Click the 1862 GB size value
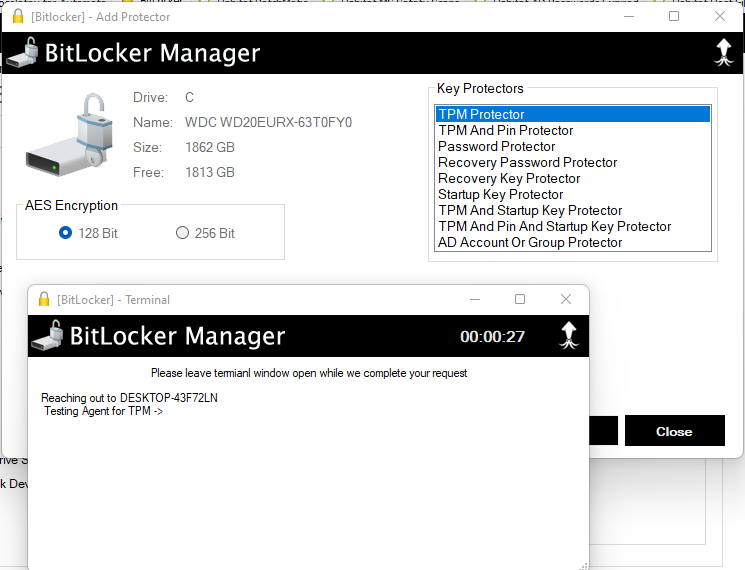The height and width of the screenshot is (570, 745). [210, 147]
